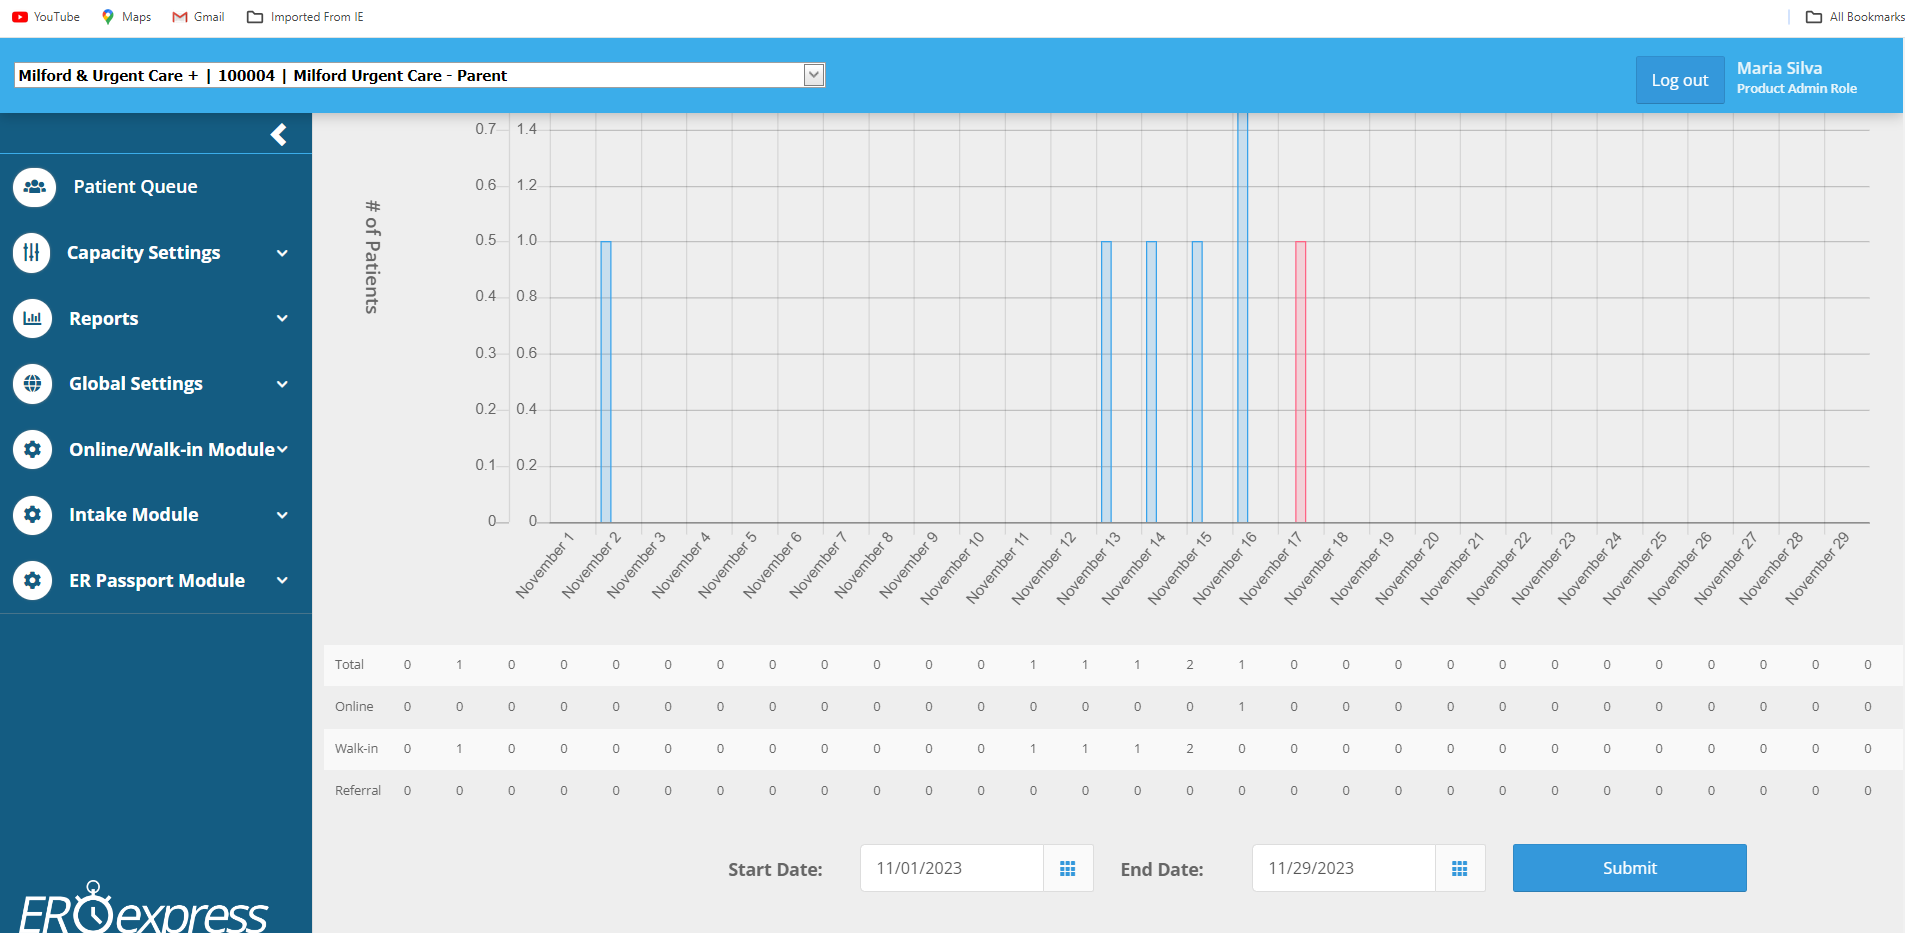Select the Intake Module menu label
Image resolution: width=1905 pixels, height=933 pixels.
coord(134,515)
